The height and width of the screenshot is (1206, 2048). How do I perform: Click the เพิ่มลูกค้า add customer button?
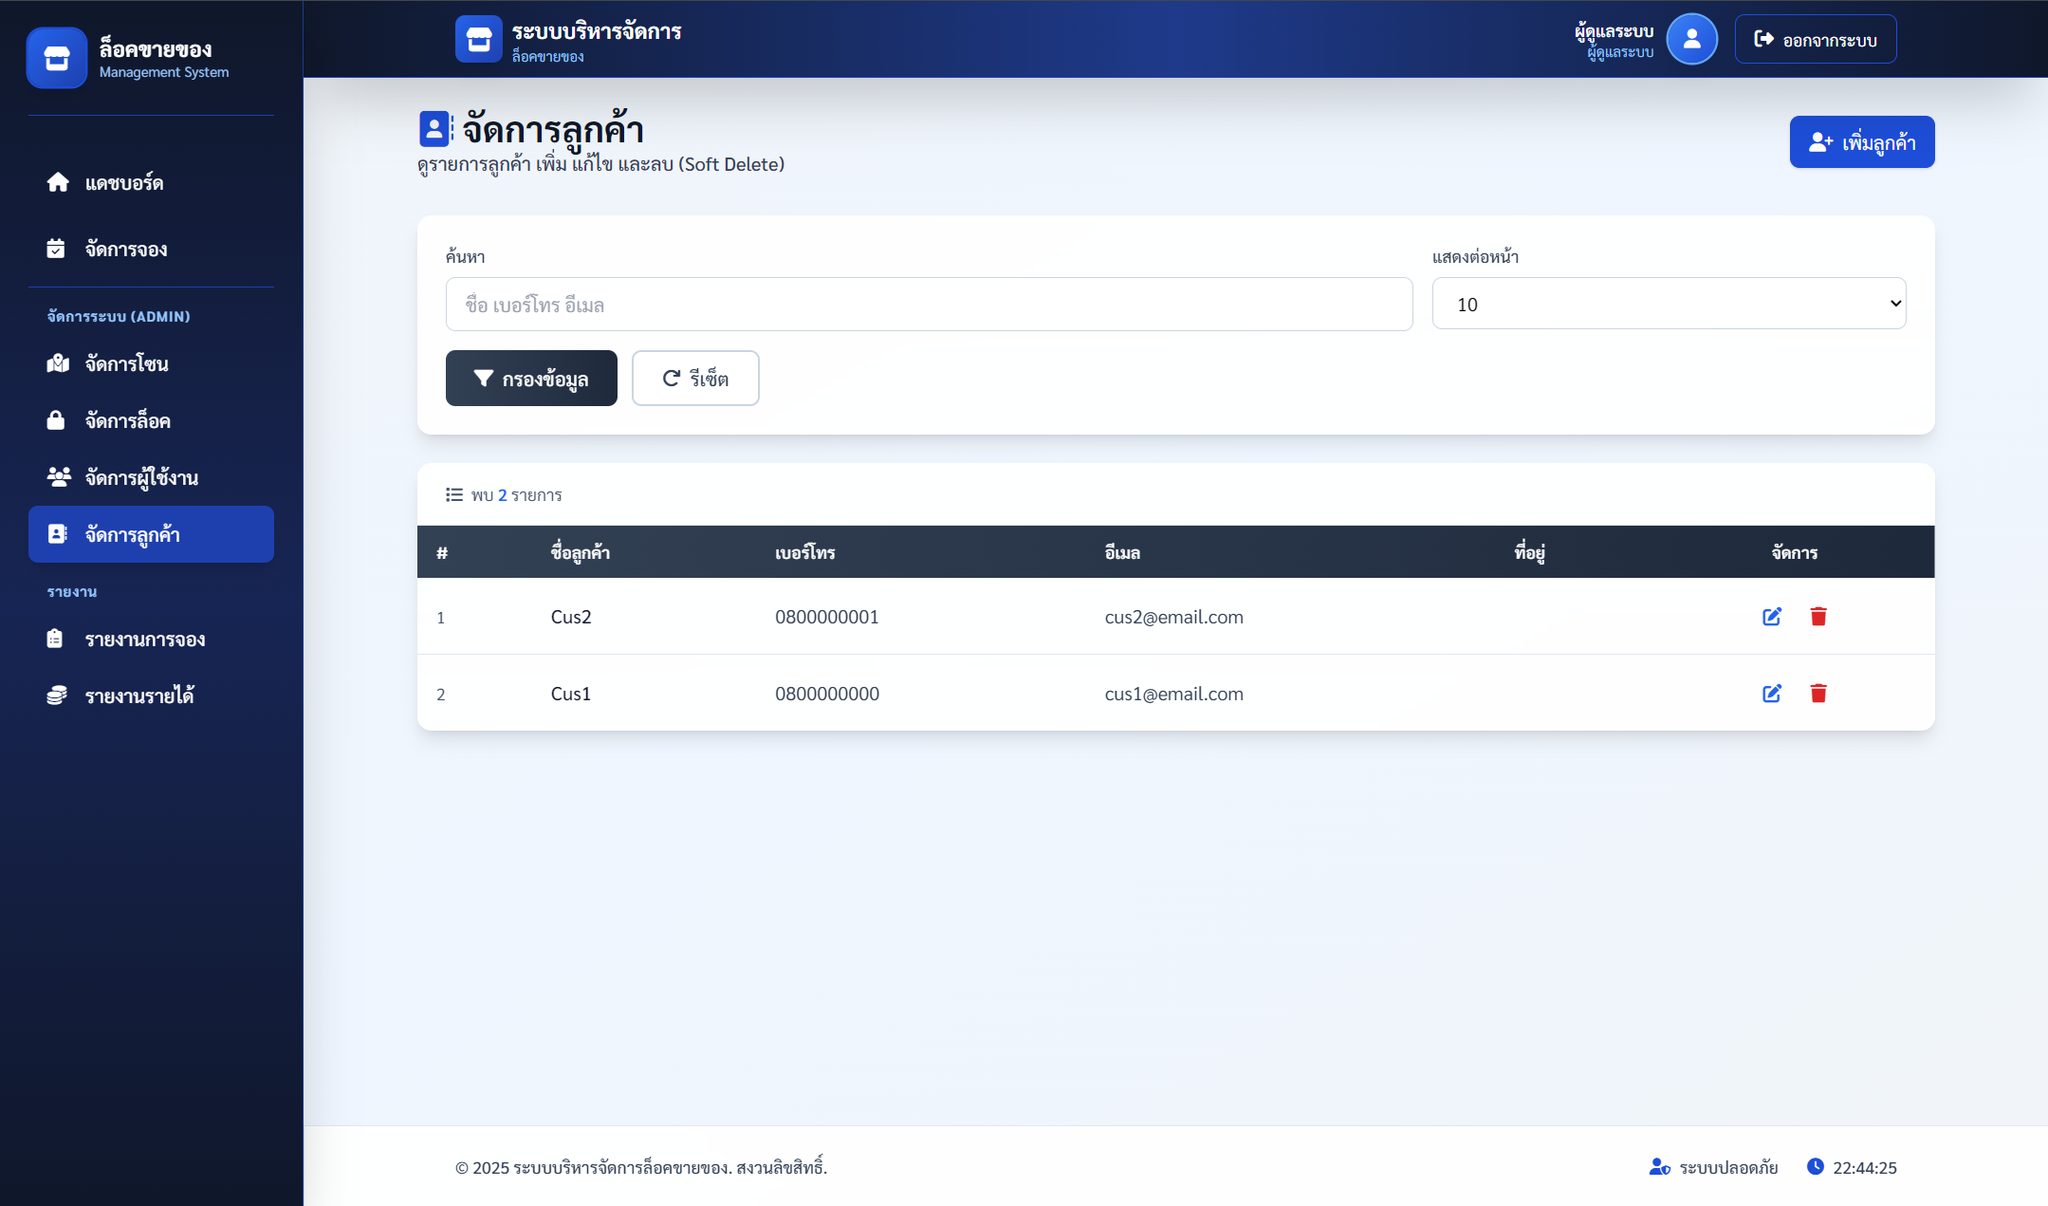(1861, 142)
